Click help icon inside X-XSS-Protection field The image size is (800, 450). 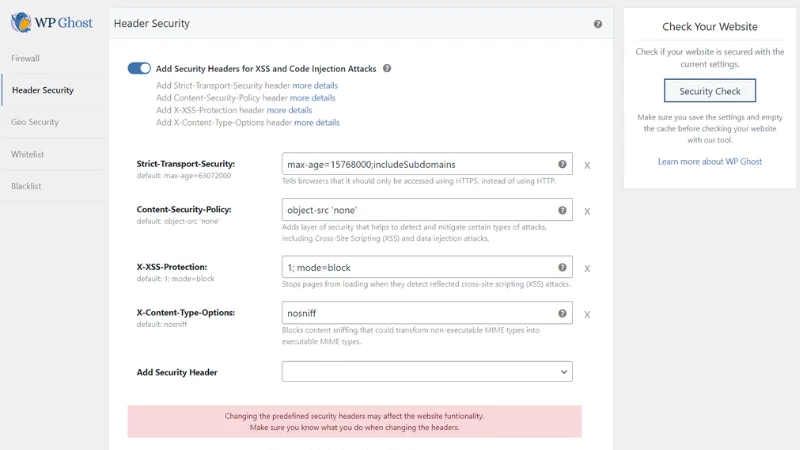tap(562, 268)
